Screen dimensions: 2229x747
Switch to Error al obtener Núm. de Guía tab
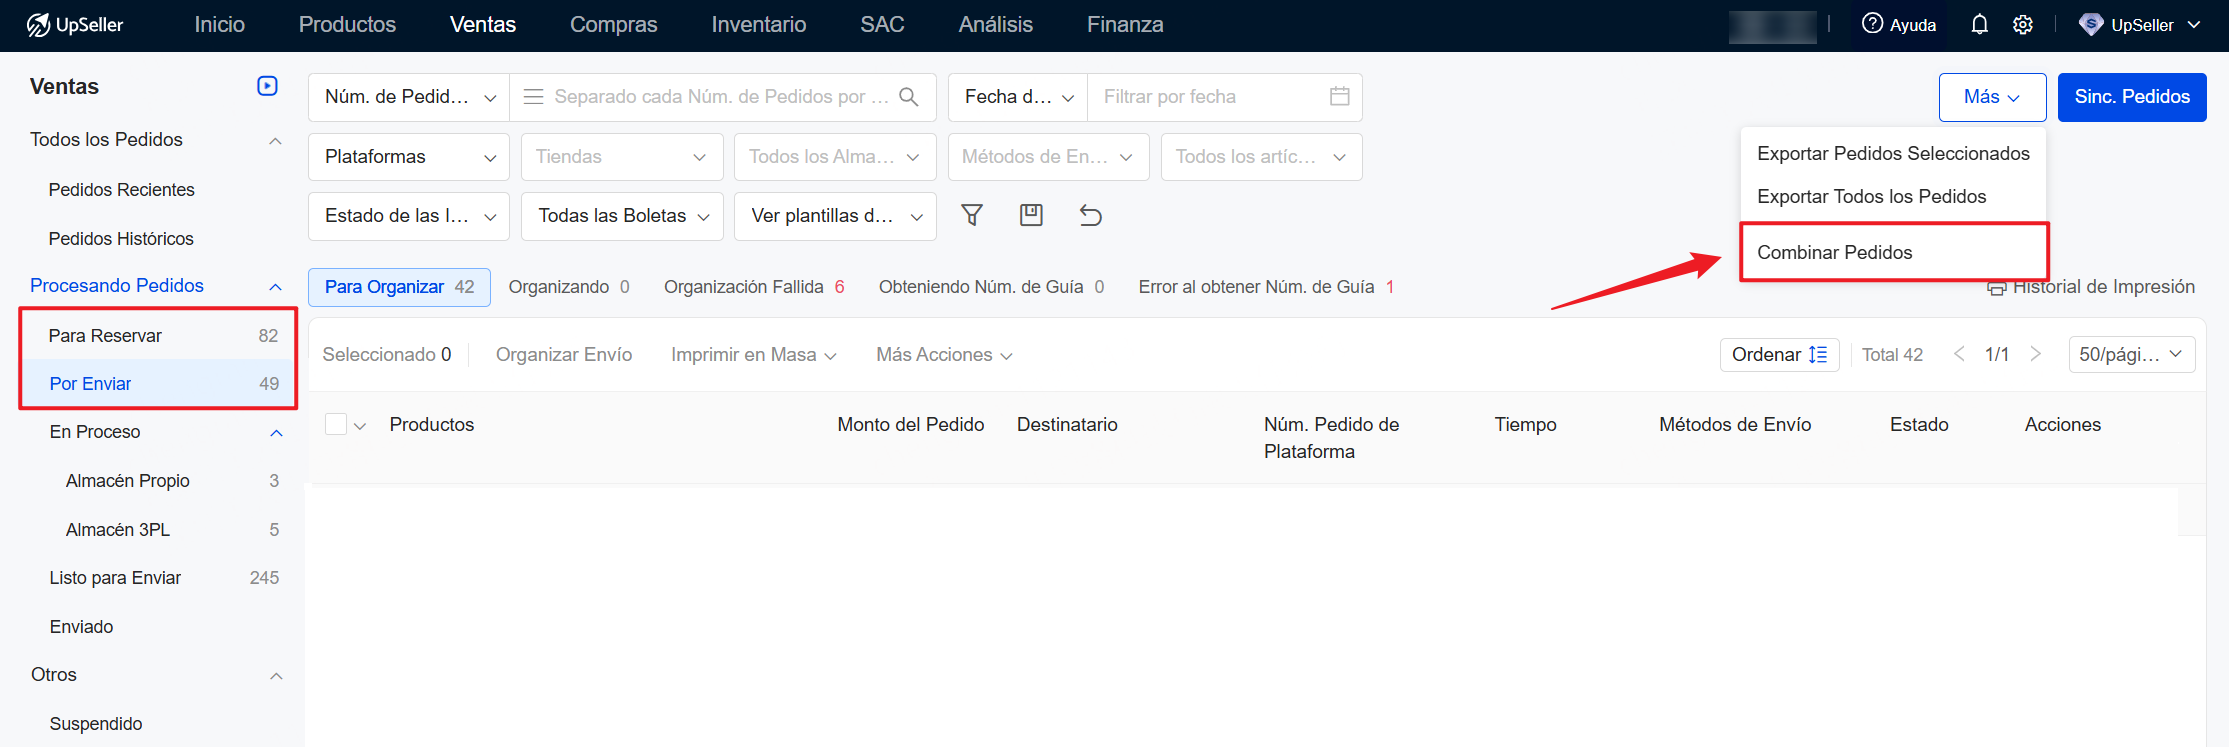[x=1266, y=287]
